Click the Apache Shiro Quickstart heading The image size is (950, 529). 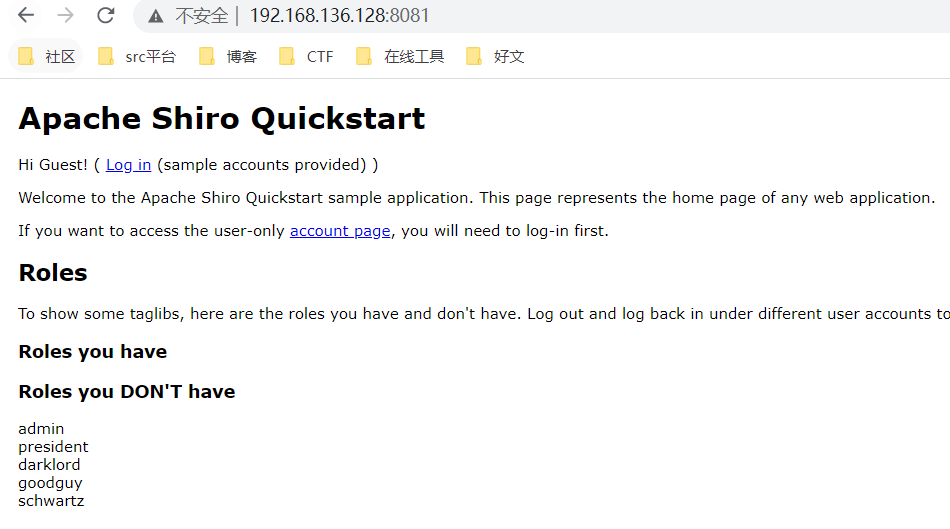coord(222,118)
